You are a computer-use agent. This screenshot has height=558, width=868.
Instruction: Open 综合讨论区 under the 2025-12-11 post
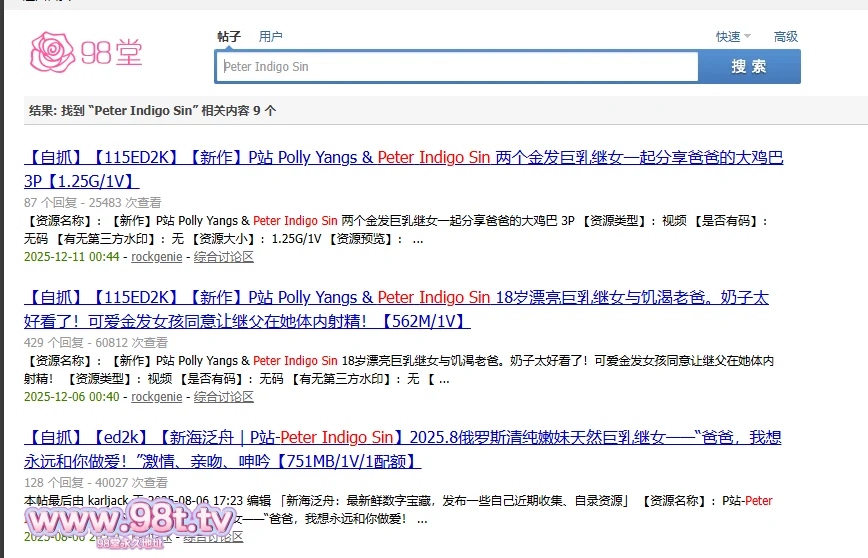pos(224,257)
